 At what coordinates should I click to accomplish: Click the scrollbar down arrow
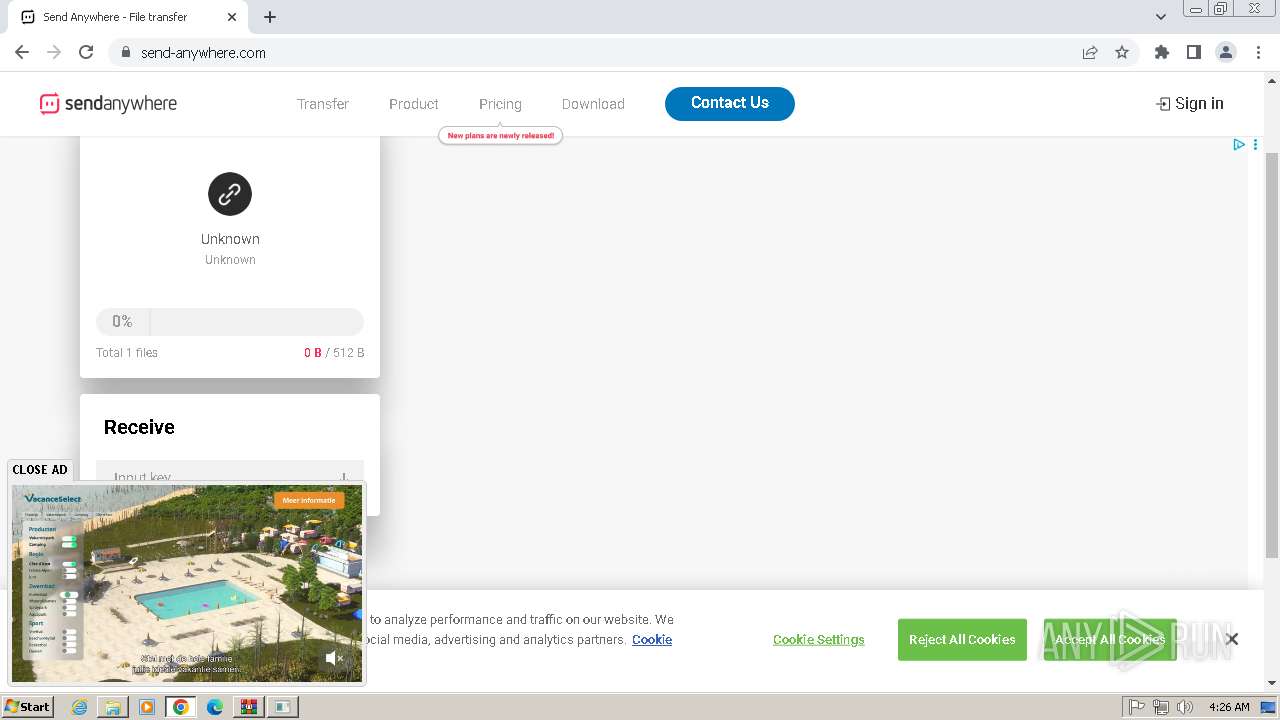click(1272, 683)
